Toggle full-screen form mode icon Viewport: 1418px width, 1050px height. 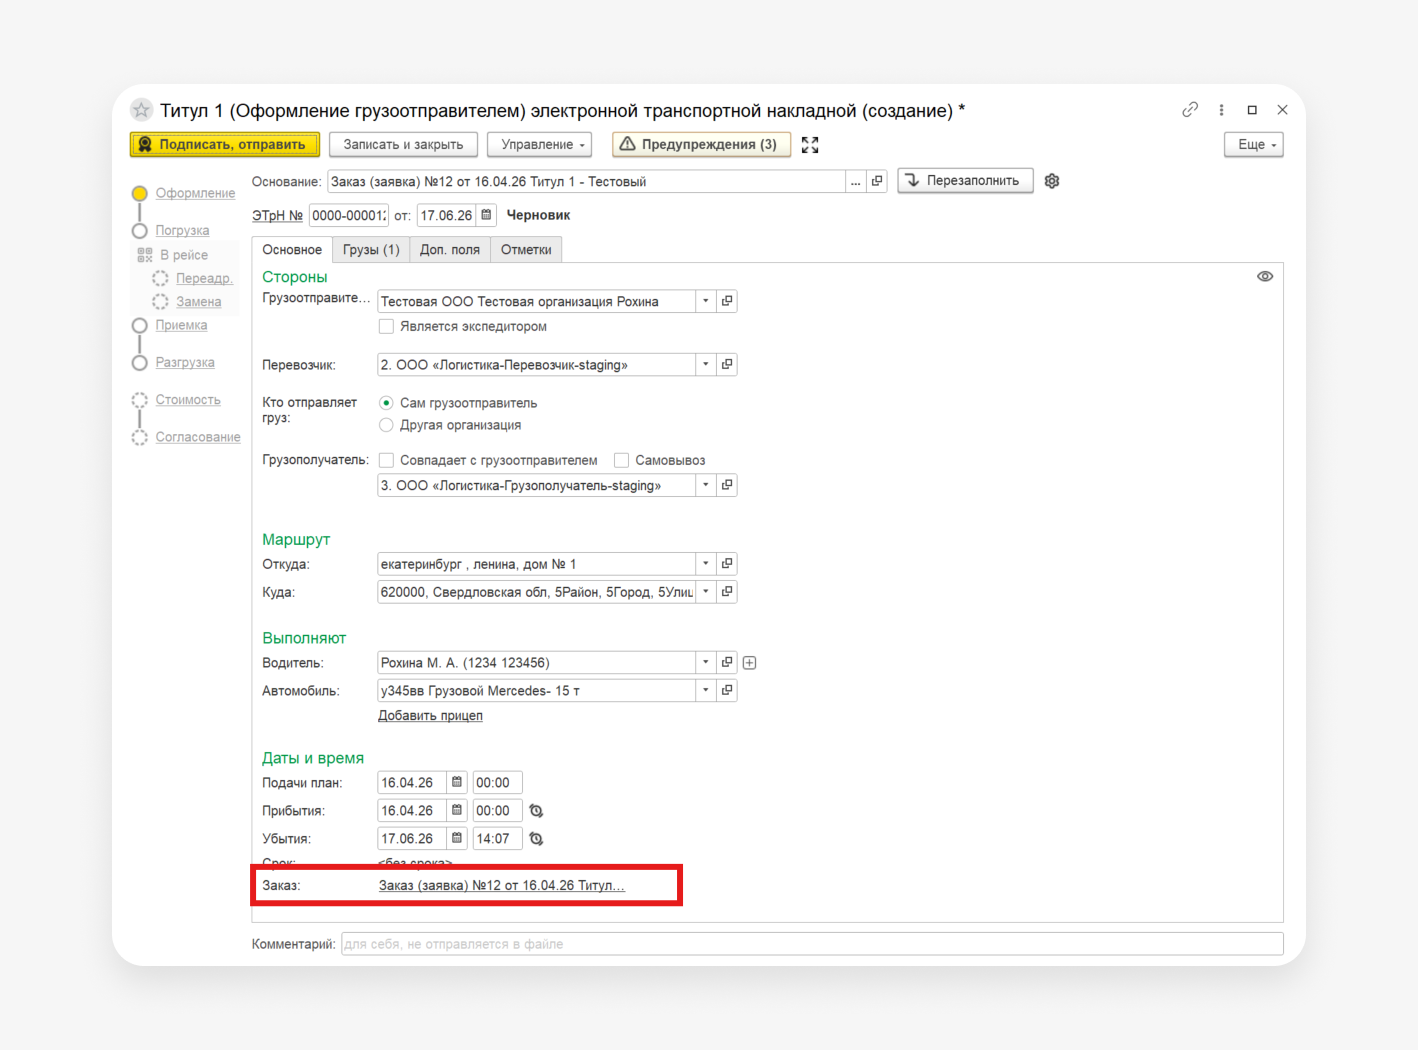pyautogui.click(x=810, y=145)
